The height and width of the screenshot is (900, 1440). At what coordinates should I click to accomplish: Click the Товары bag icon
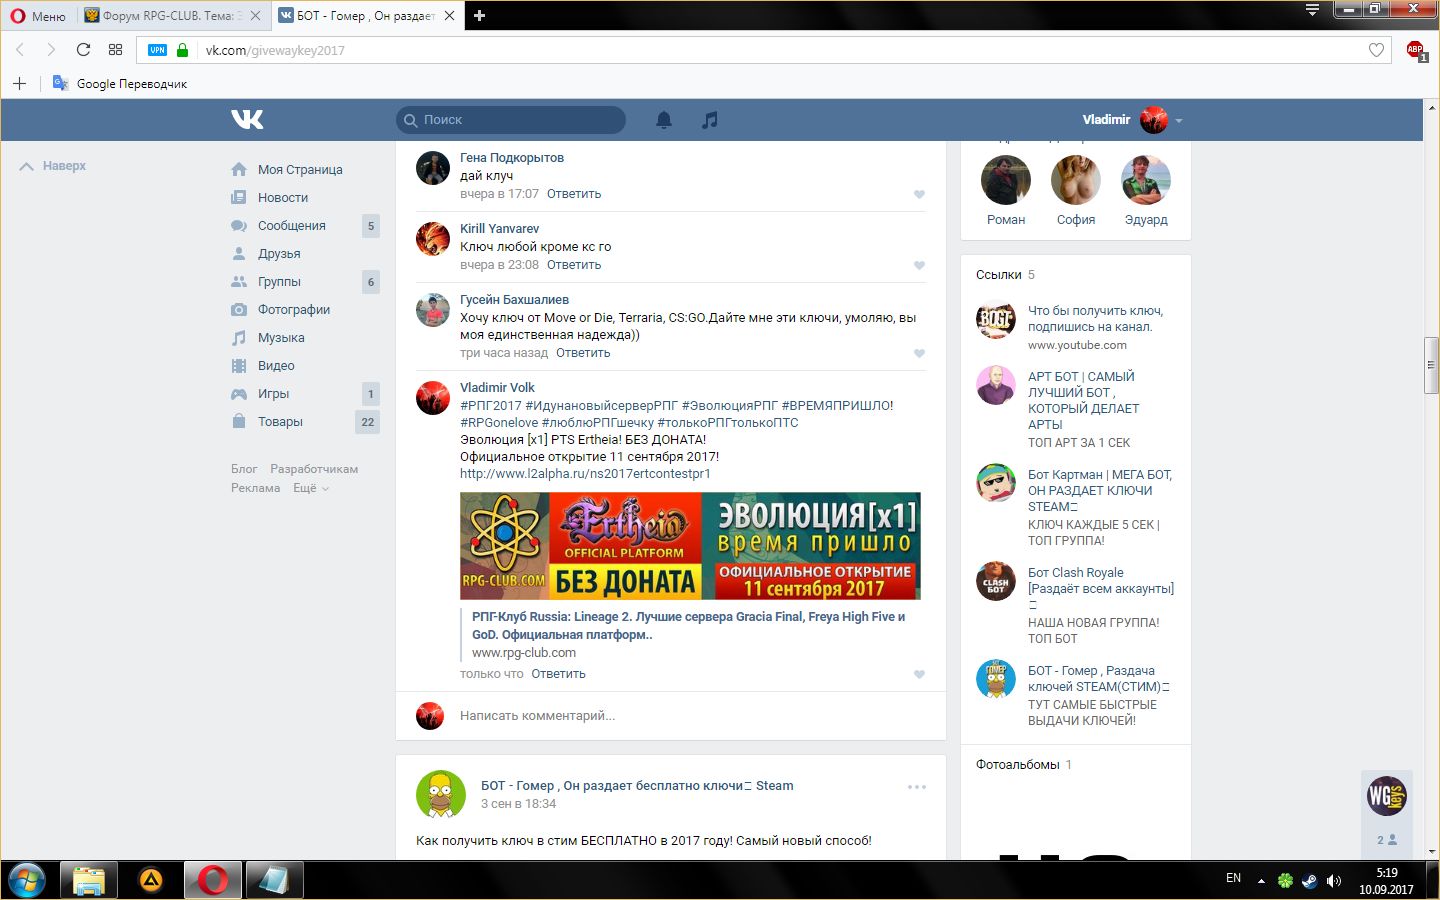pyautogui.click(x=239, y=422)
